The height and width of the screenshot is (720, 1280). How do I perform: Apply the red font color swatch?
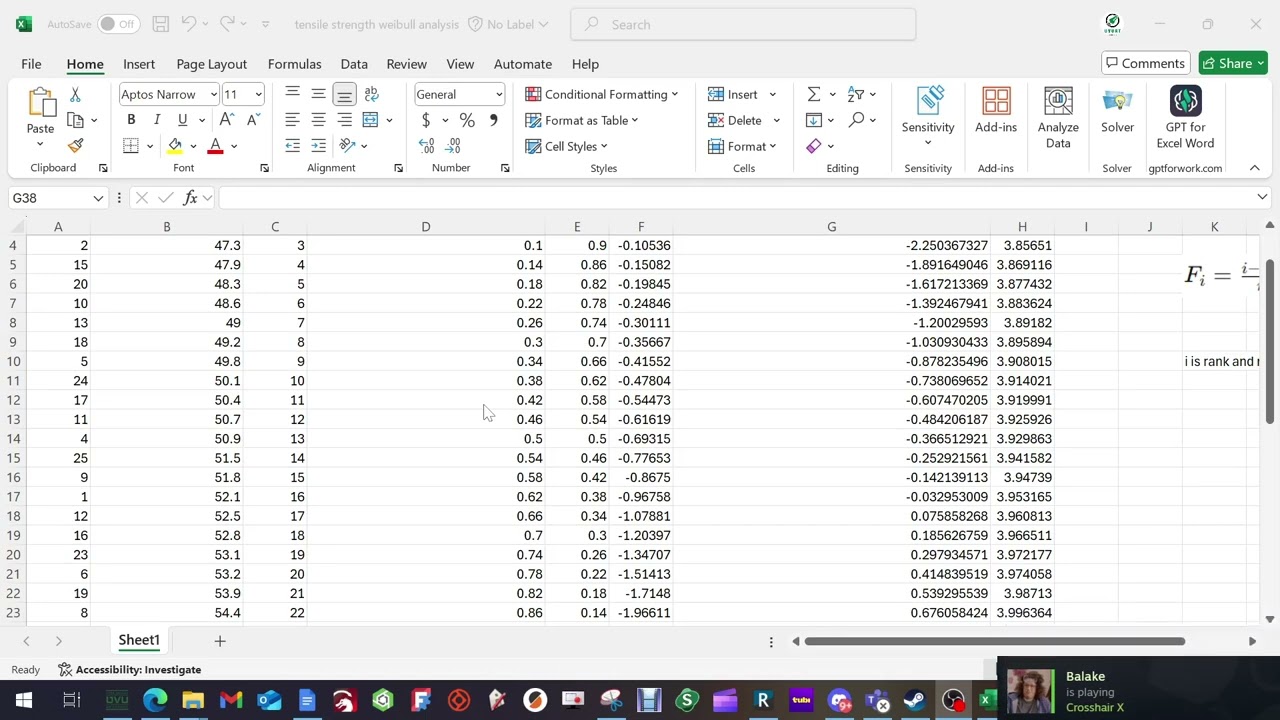coord(215,146)
